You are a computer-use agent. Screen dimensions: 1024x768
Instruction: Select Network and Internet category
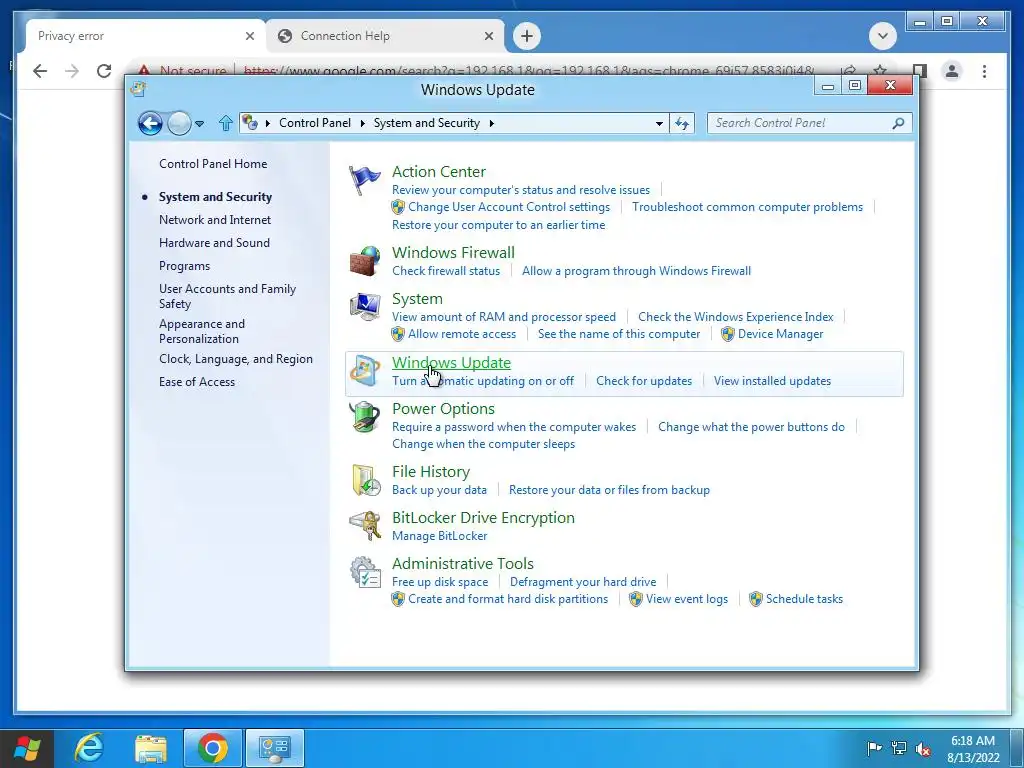215,220
